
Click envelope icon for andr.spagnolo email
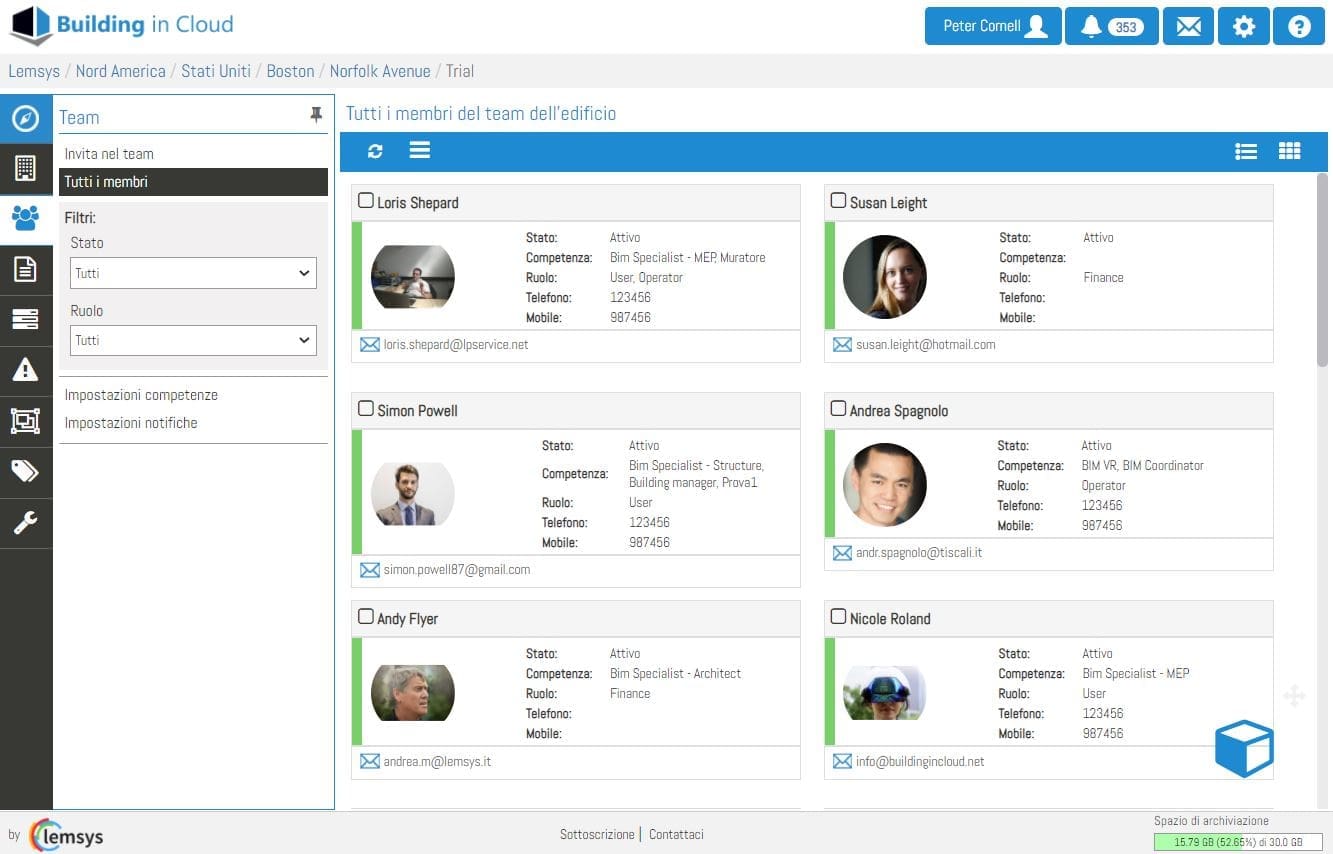click(x=842, y=552)
